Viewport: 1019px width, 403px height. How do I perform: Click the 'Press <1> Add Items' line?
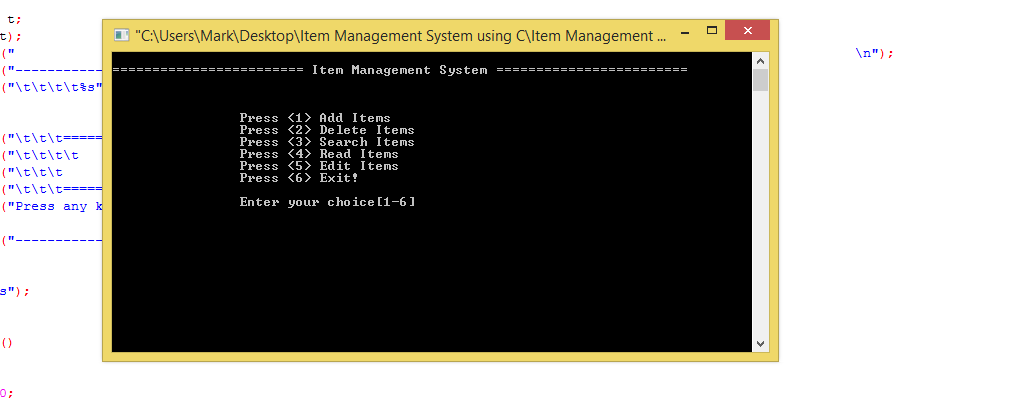(315, 118)
